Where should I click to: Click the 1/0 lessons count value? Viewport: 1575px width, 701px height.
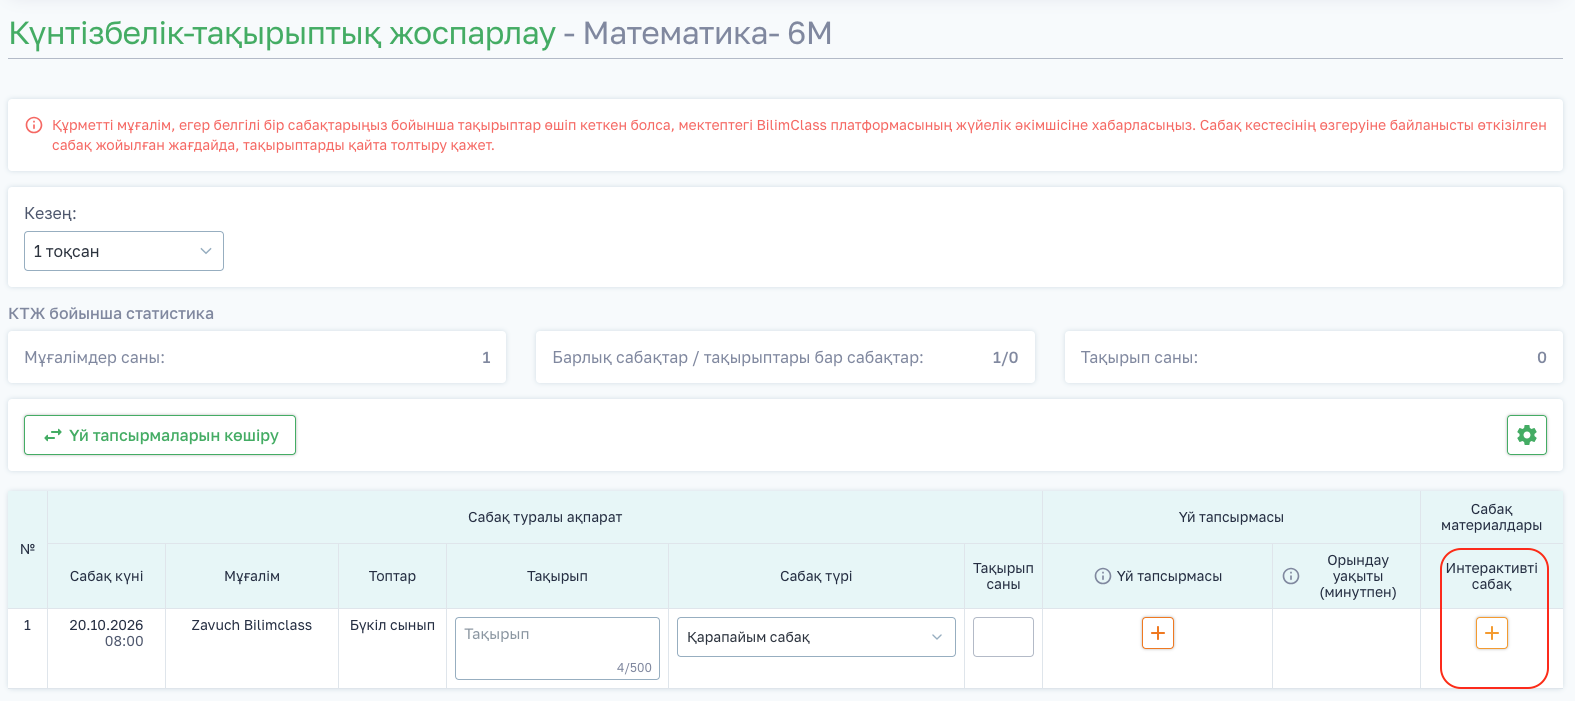(1005, 357)
